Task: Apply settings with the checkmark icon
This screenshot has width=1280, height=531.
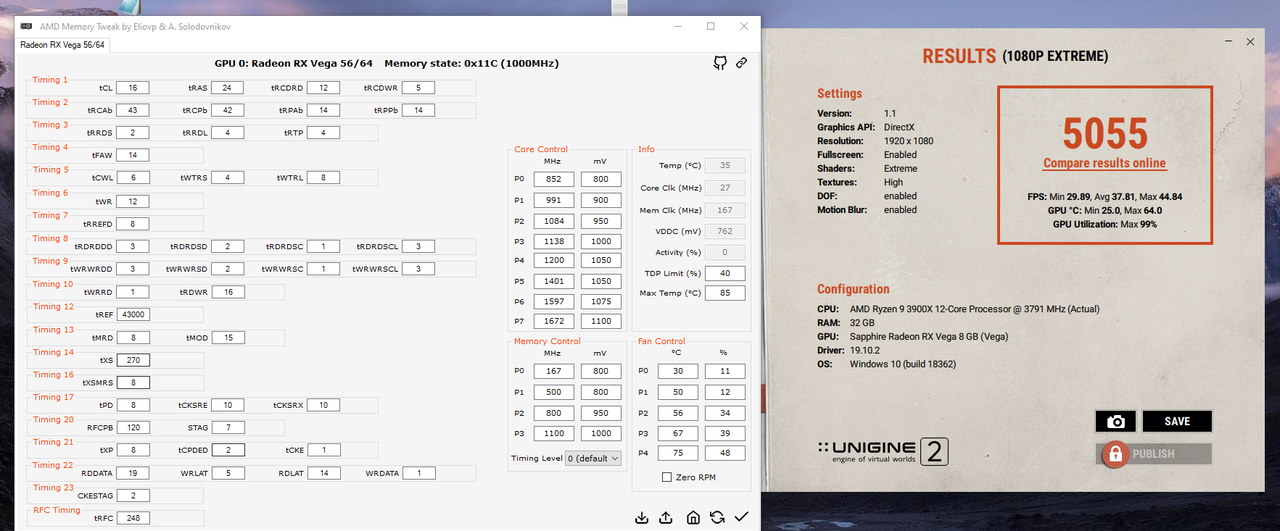Action: coord(741,517)
